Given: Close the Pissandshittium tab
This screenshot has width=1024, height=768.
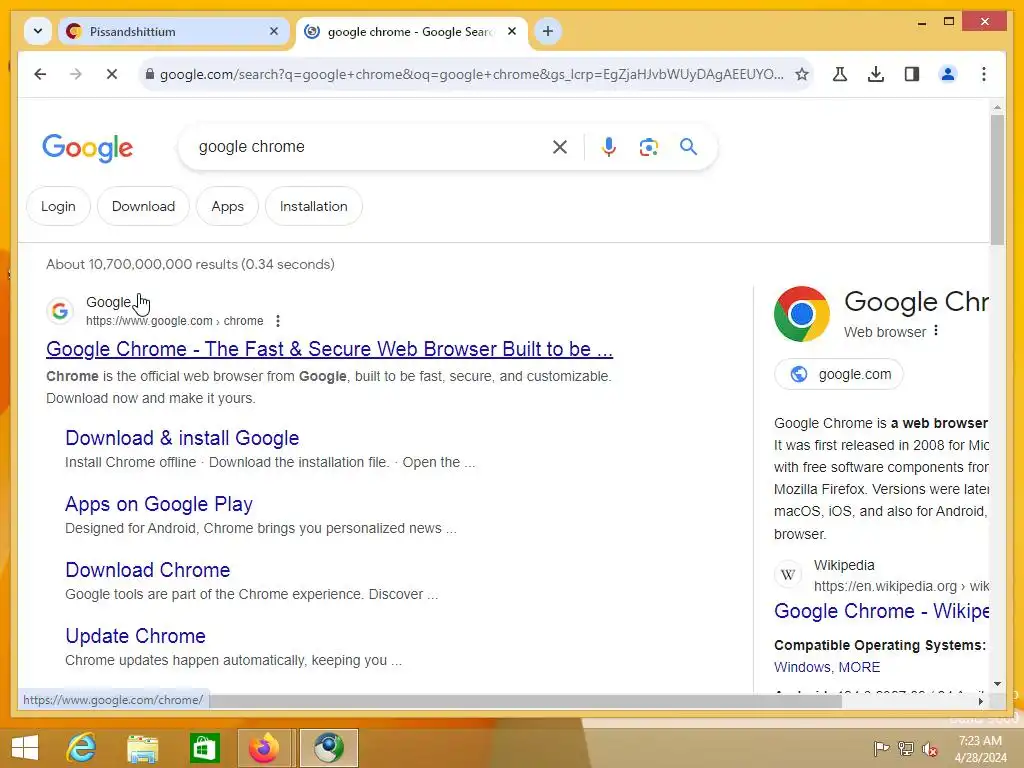Looking at the screenshot, I should tap(274, 31).
